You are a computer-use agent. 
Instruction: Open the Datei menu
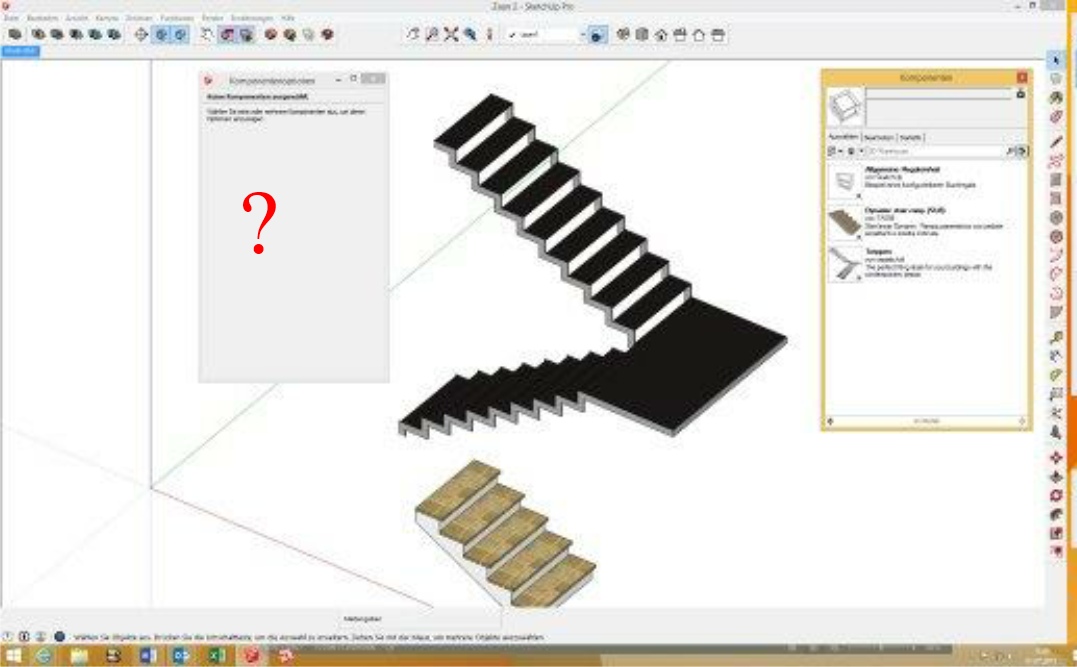click(12, 18)
